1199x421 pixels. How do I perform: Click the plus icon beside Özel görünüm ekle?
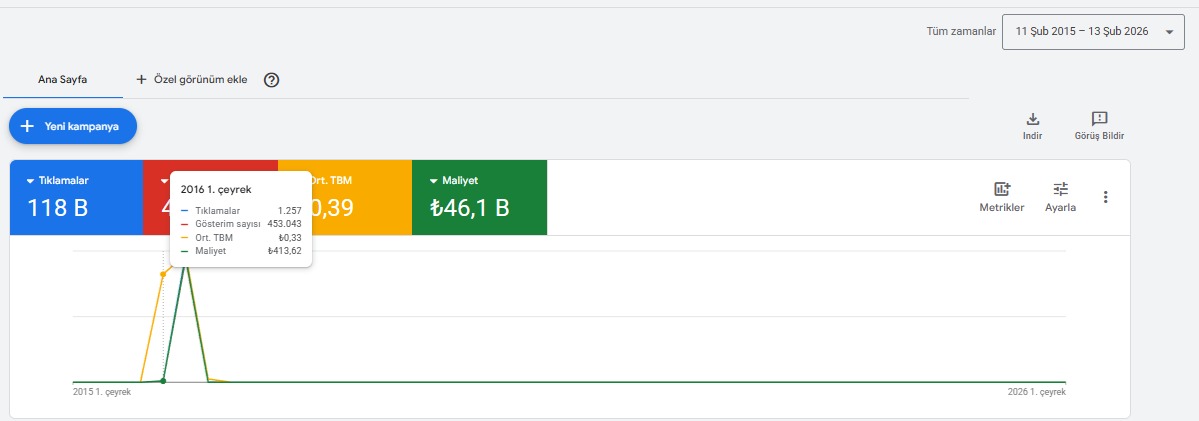pyautogui.click(x=141, y=79)
